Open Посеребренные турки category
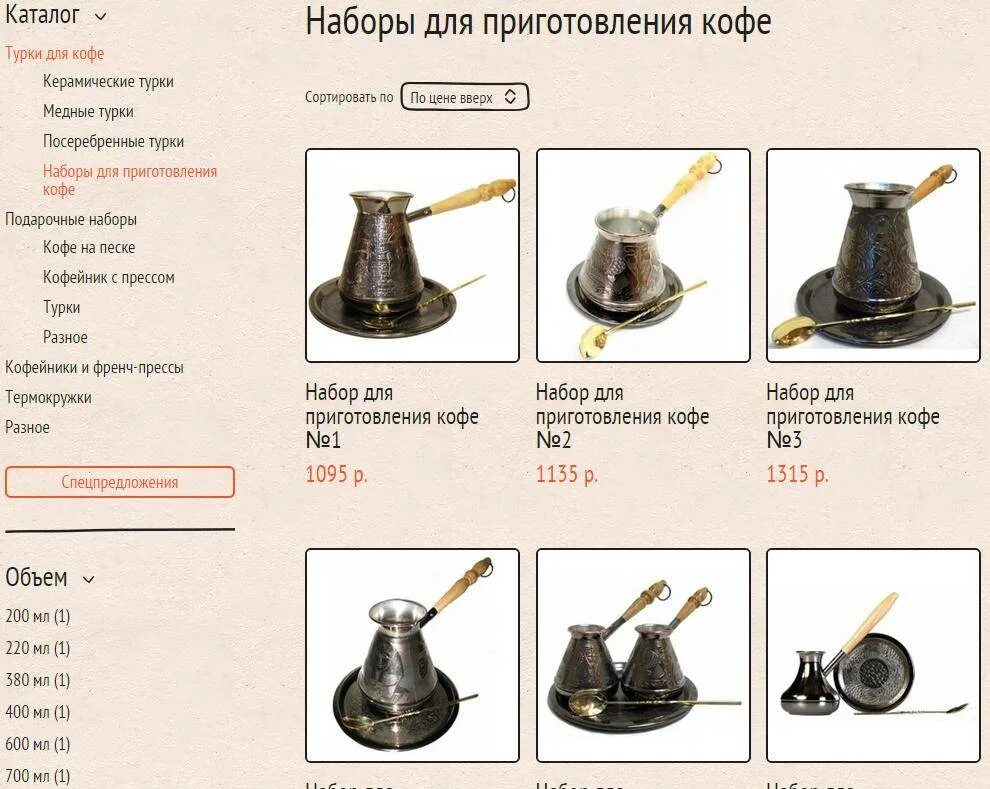Viewport: 990px width, 789px height. 114,141
